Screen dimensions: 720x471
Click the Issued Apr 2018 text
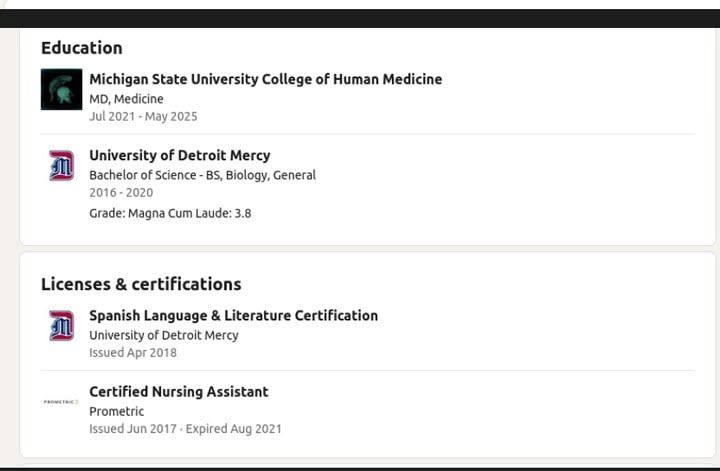coord(133,353)
